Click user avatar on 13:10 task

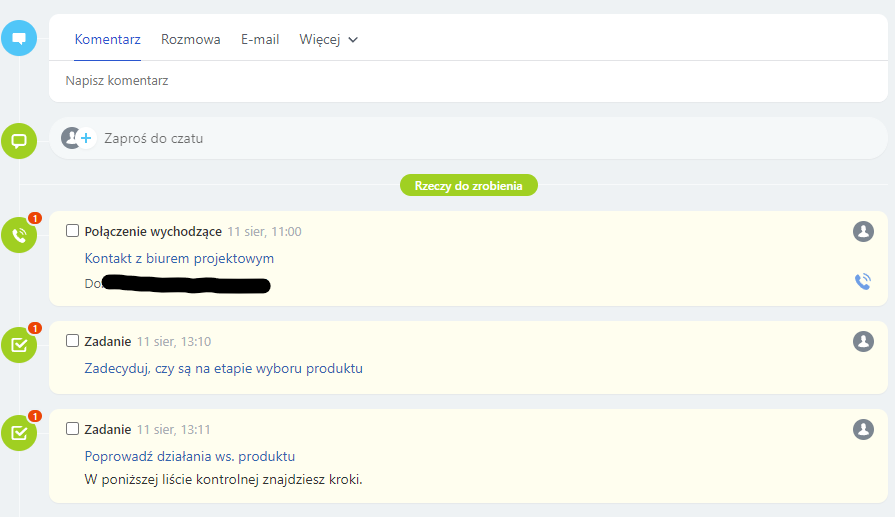[x=863, y=342]
